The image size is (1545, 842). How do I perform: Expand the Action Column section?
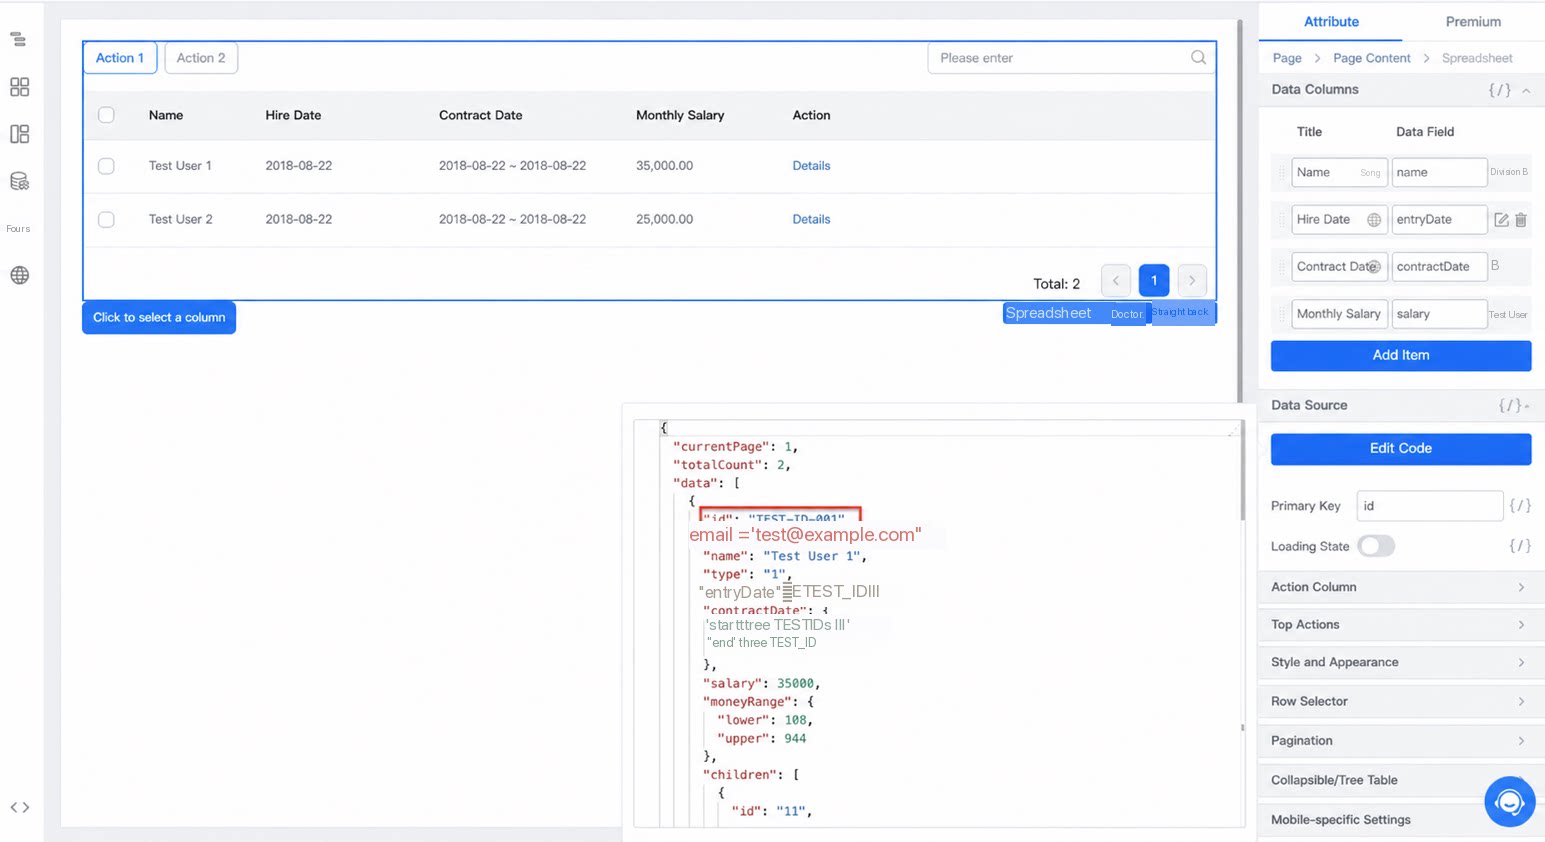click(1400, 587)
